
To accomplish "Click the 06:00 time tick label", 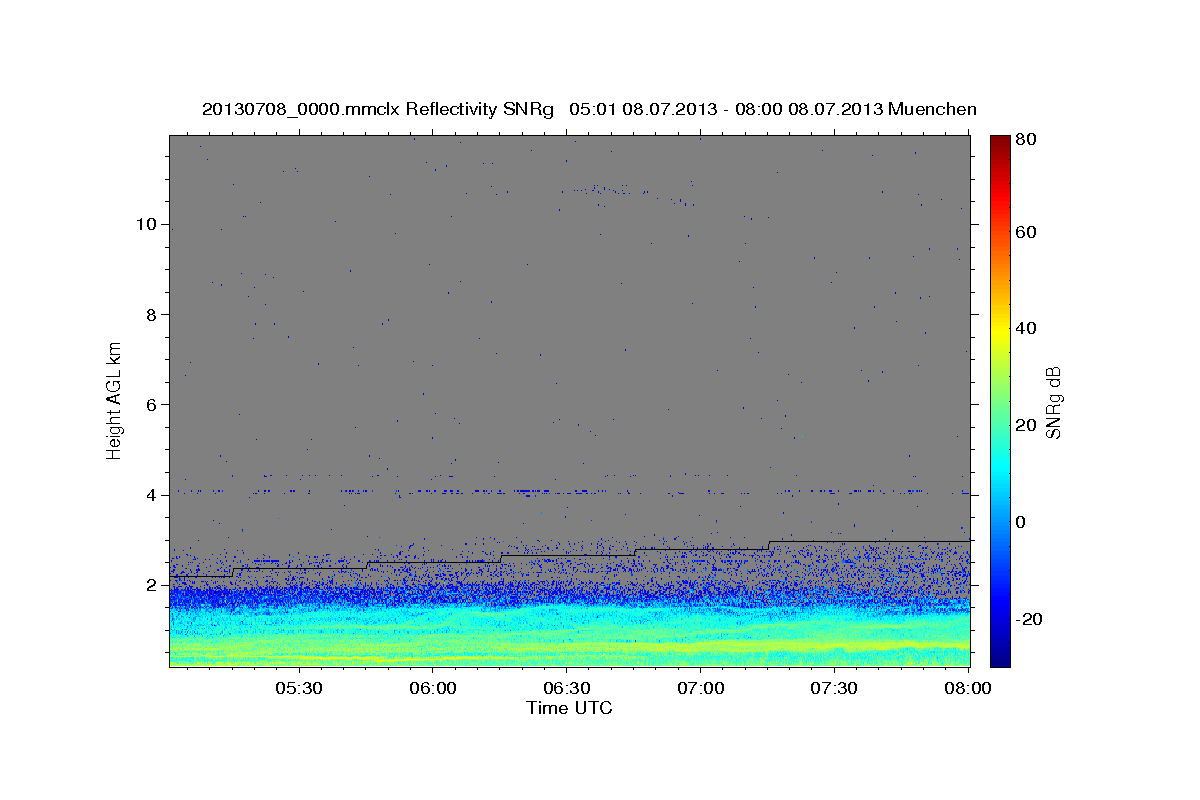I will pos(433,689).
